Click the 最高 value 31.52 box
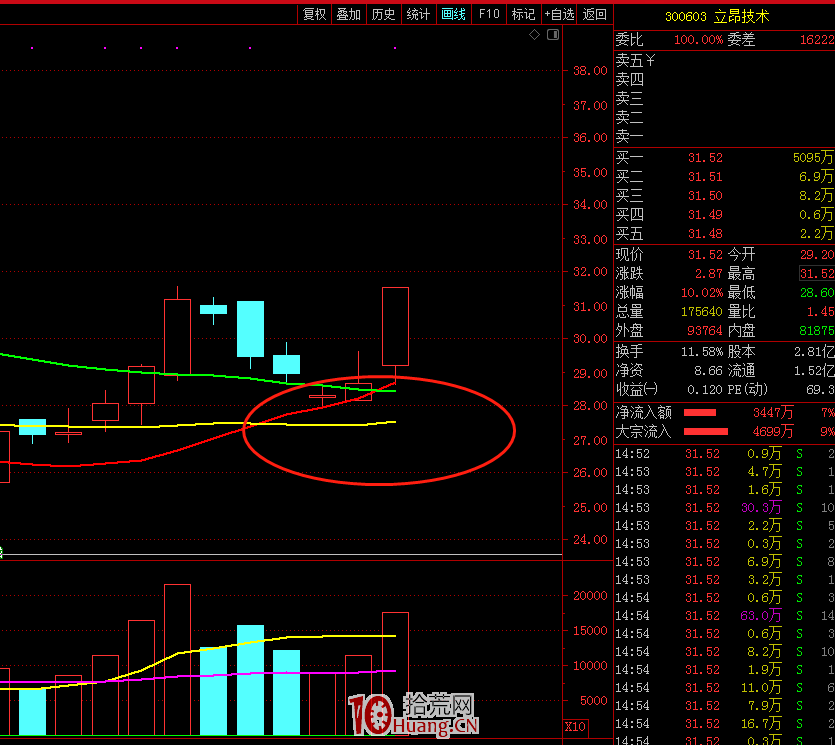The height and width of the screenshot is (745, 835). pyautogui.click(x=817, y=274)
